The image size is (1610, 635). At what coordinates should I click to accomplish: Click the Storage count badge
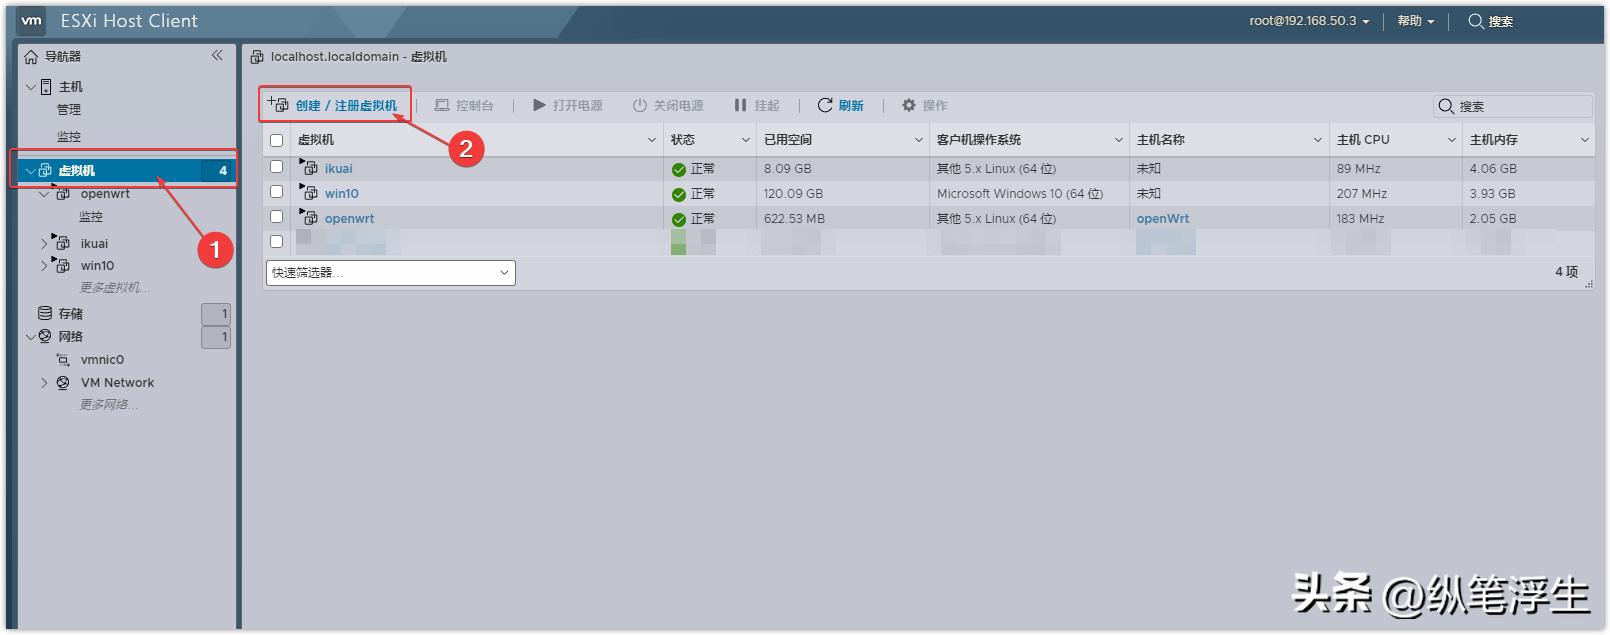pos(216,314)
